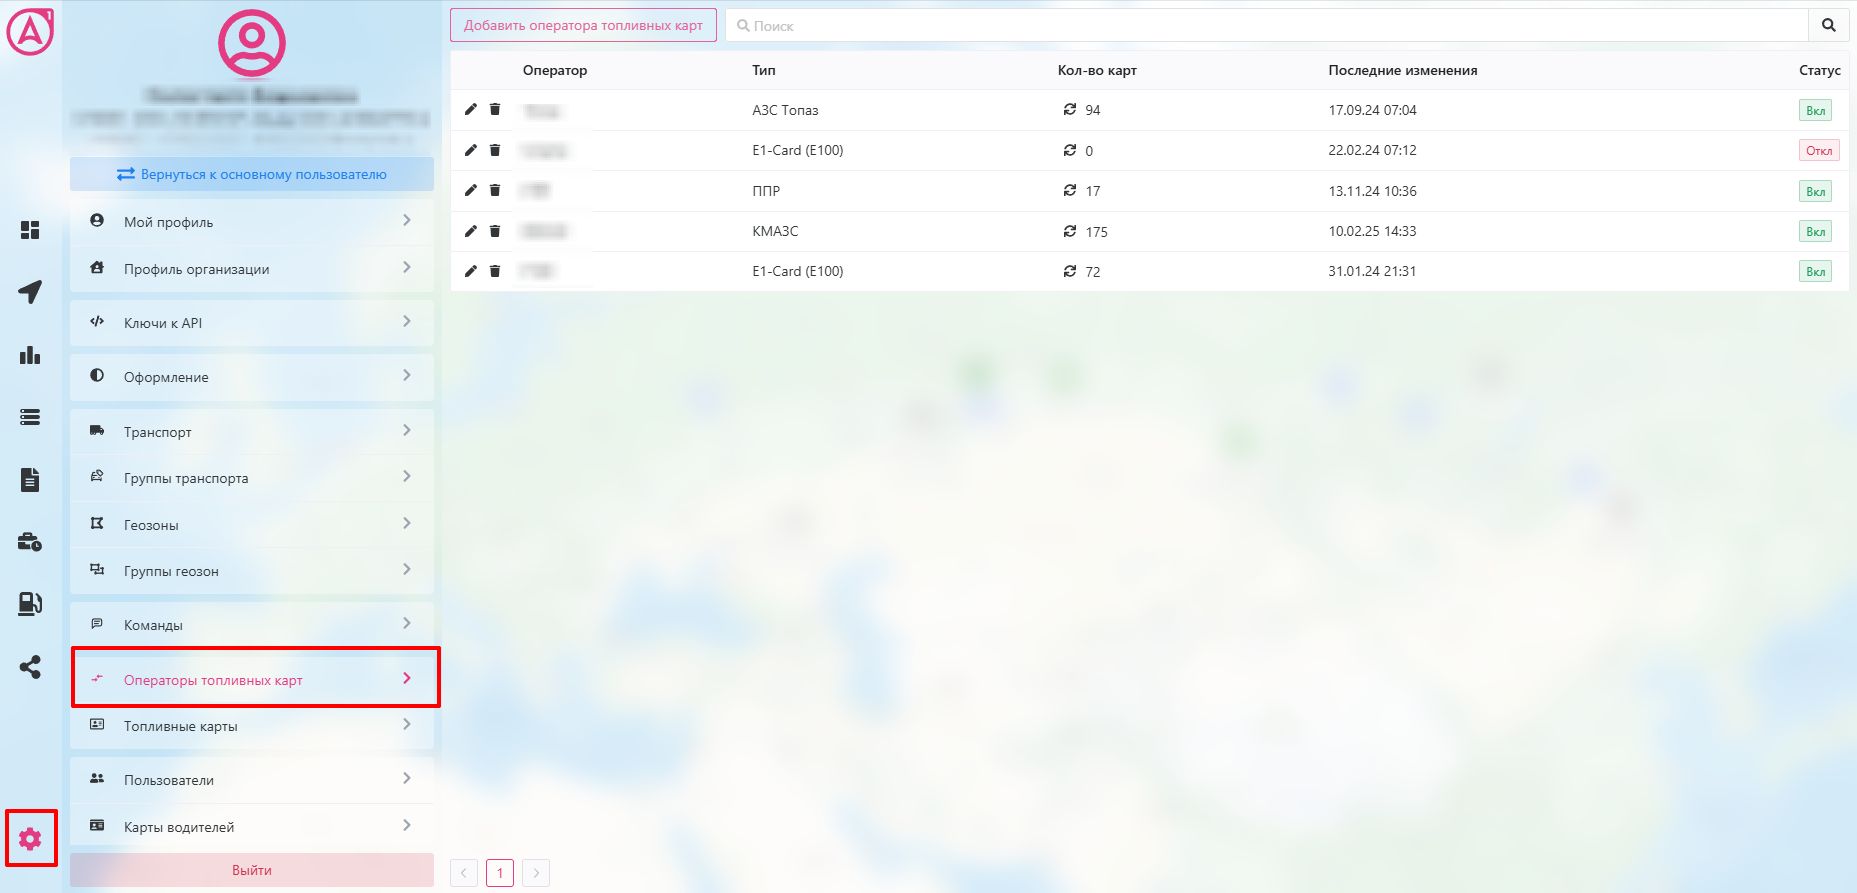Open the Мой профиль menu item
Image resolution: width=1857 pixels, height=893 pixels.
click(x=252, y=221)
